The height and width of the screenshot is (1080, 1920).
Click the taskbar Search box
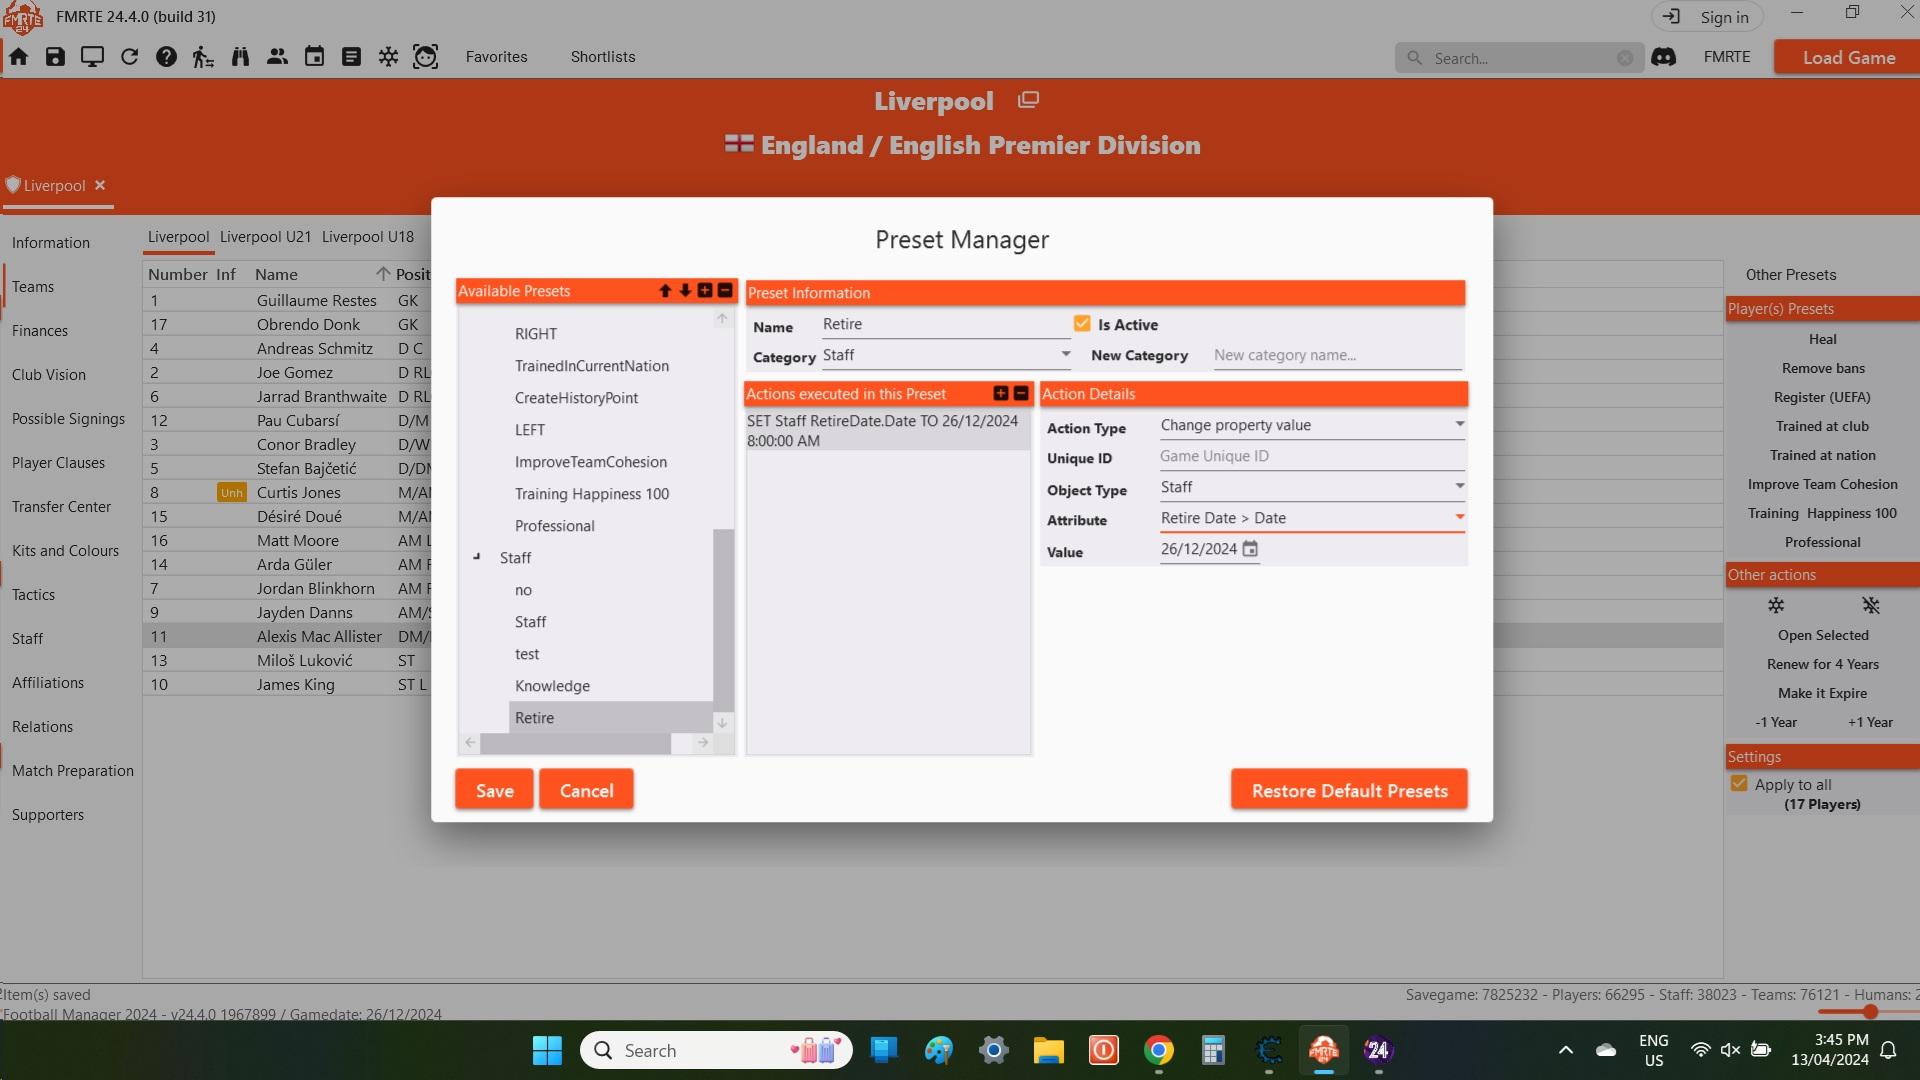[x=716, y=1050]
